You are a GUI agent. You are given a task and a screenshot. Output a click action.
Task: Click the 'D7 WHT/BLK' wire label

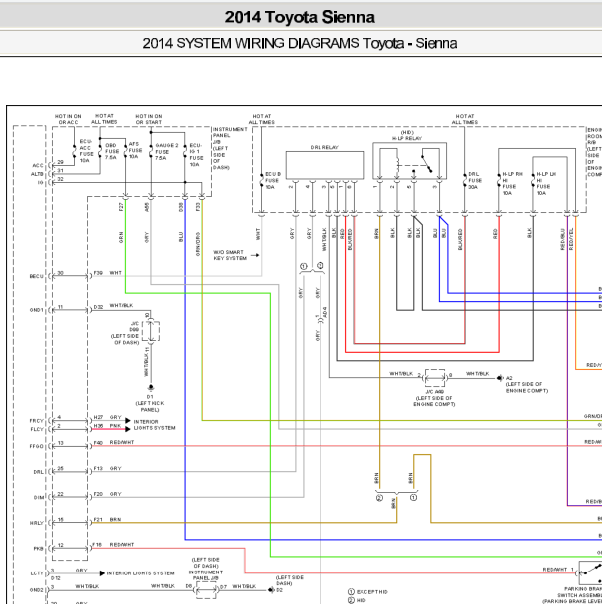[x=238, y=586]
